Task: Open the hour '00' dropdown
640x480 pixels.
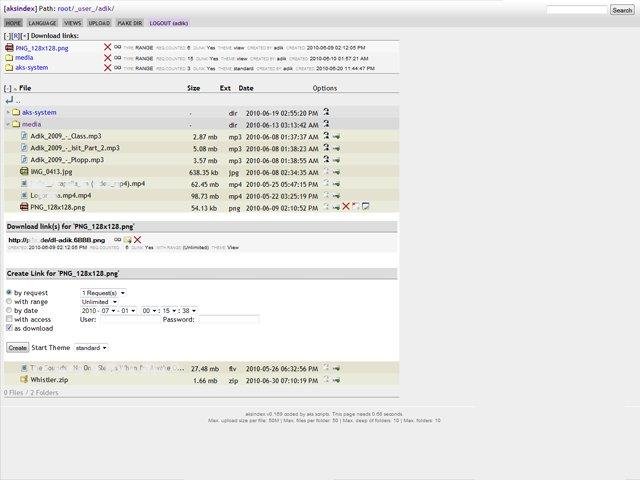Action: 149,311
